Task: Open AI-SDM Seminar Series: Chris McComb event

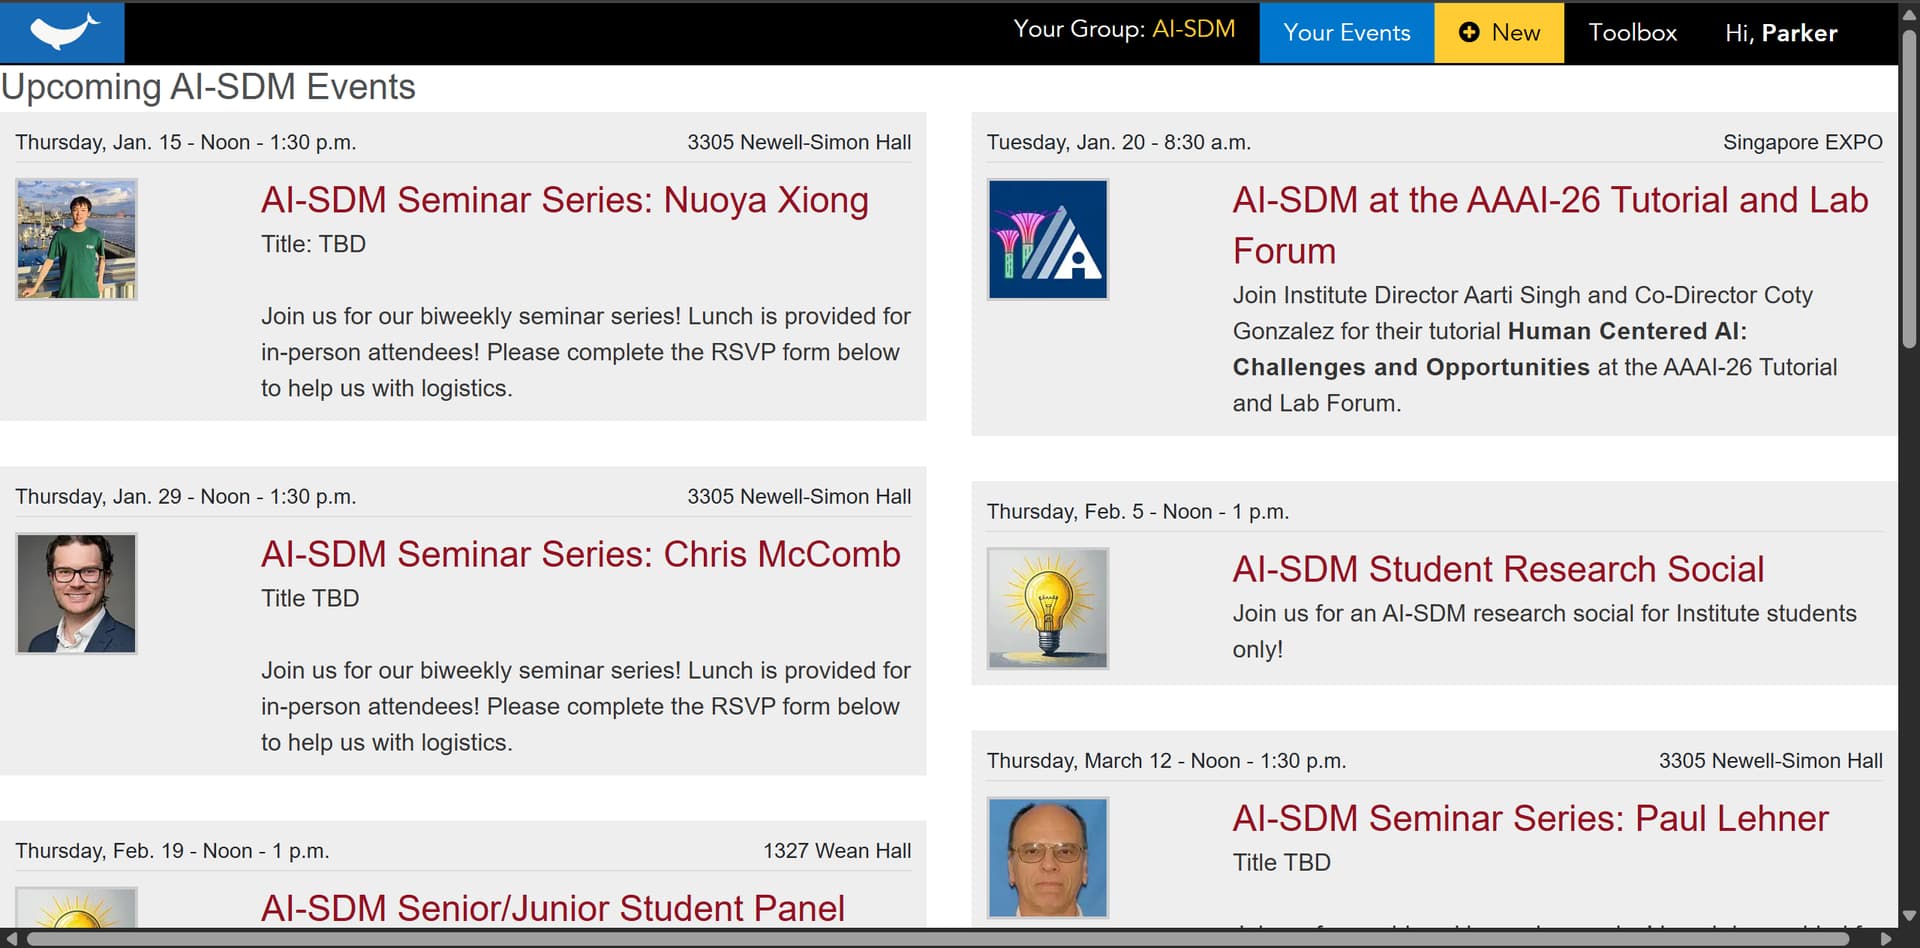Action: 580,554
